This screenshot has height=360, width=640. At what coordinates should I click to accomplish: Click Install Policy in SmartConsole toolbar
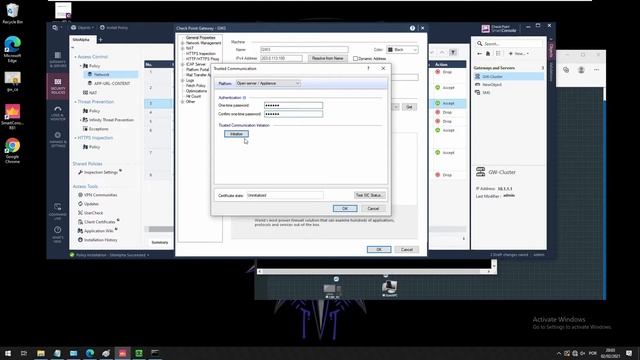tap(114, 28)
